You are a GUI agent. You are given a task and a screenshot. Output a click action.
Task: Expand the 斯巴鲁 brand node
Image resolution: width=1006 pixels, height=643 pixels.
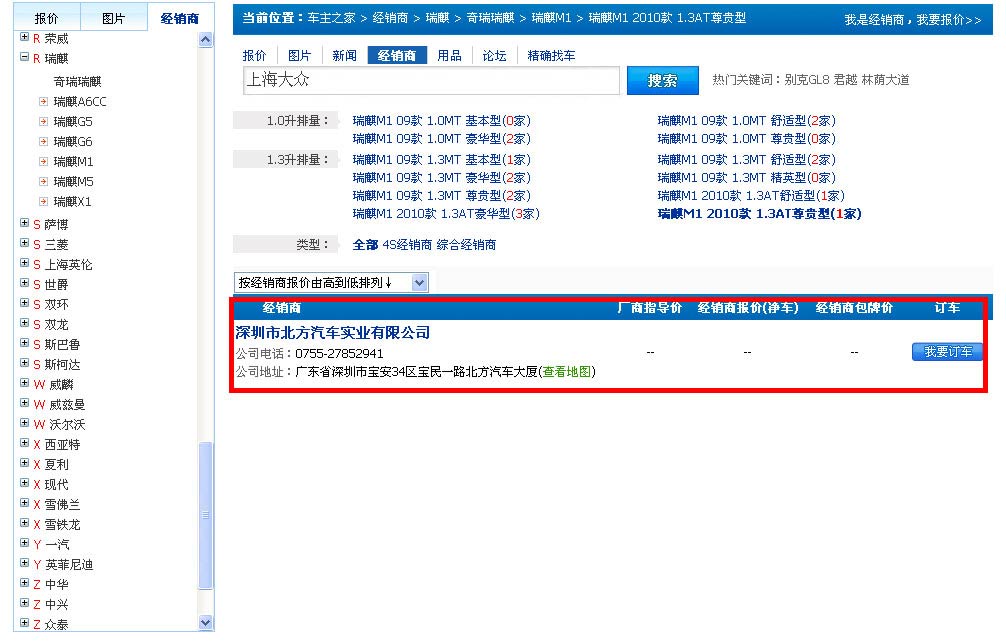24,343
